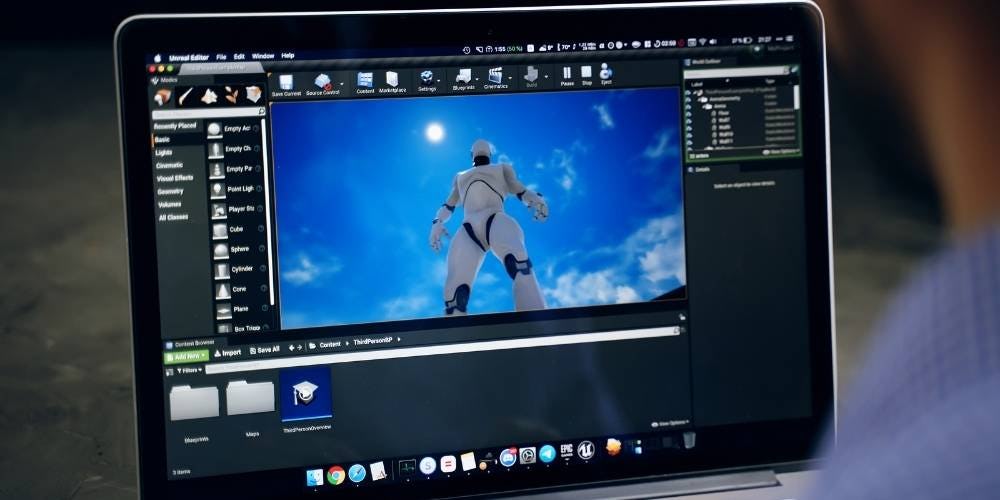Select the Box Trigger placement icon
The height and width of the screenshot is (500, 1000).
pyautogui.click(x=224, y=328)
